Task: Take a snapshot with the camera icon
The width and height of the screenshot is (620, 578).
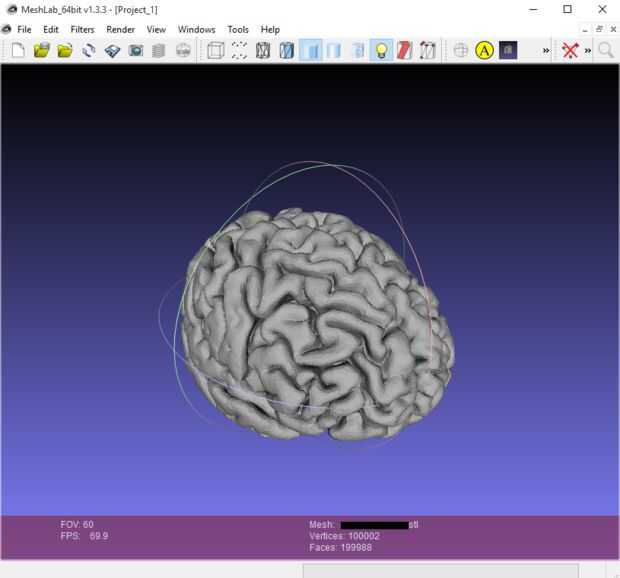Action: [136, 50]
